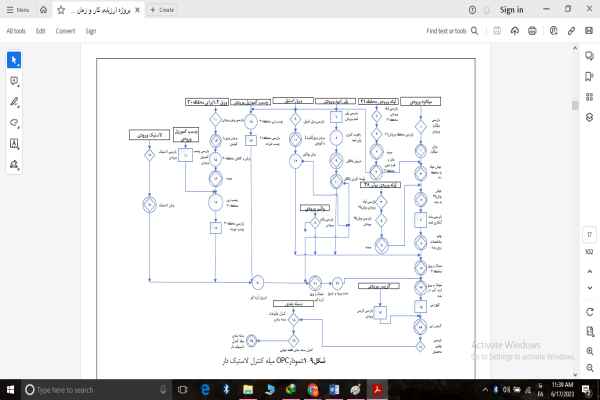Select the highlighter pen tool
This screenshot has width=600, height=400.
tap(14, 102)
